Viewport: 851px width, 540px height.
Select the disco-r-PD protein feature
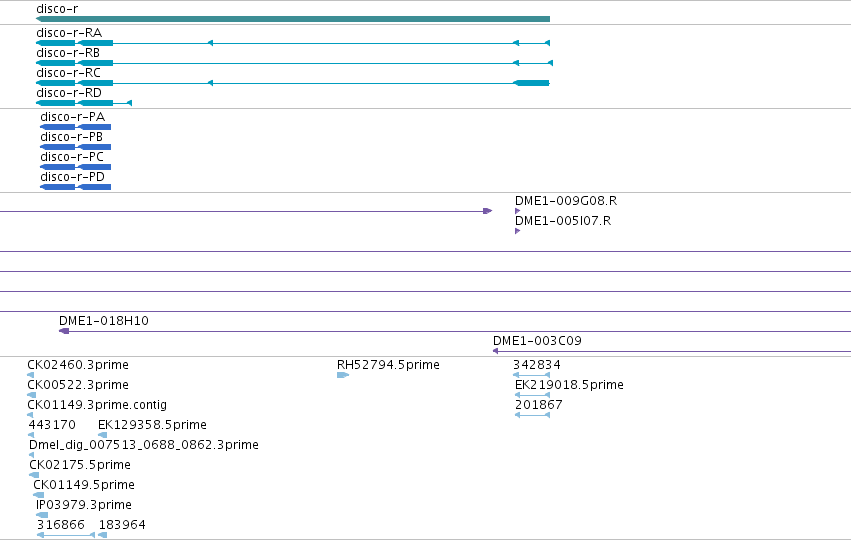point(75,187)
